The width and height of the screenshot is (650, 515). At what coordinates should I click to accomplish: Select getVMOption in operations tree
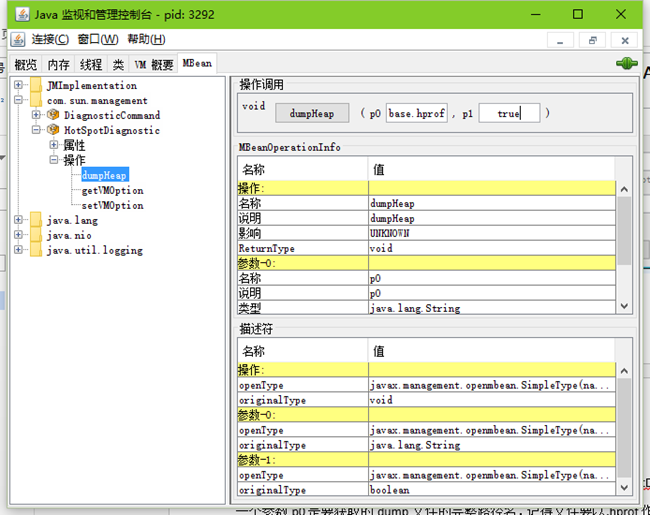(112, 190)
